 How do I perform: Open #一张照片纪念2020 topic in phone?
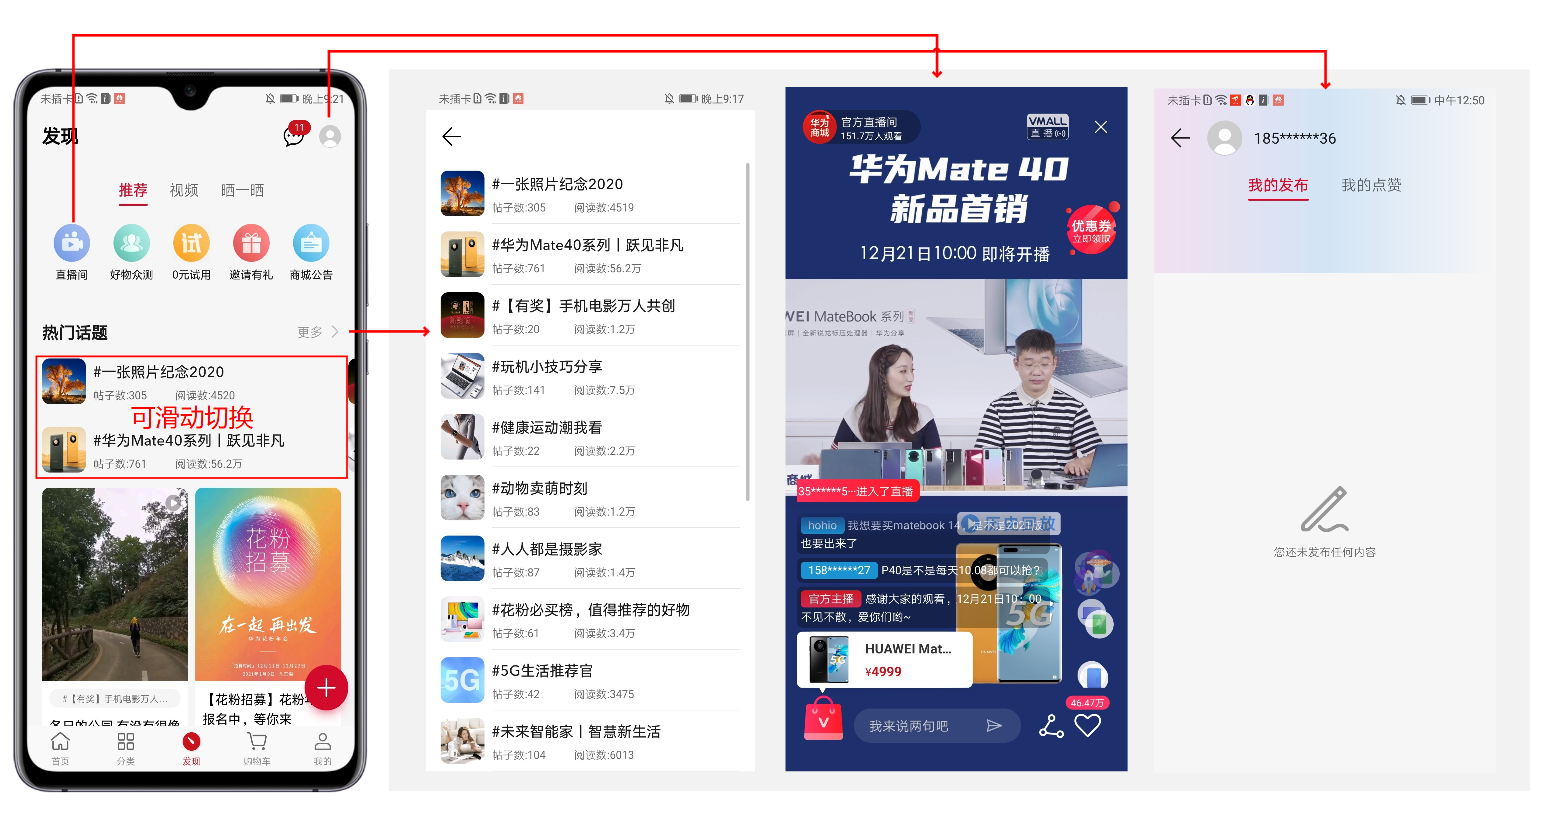click(x=192, y=382)
